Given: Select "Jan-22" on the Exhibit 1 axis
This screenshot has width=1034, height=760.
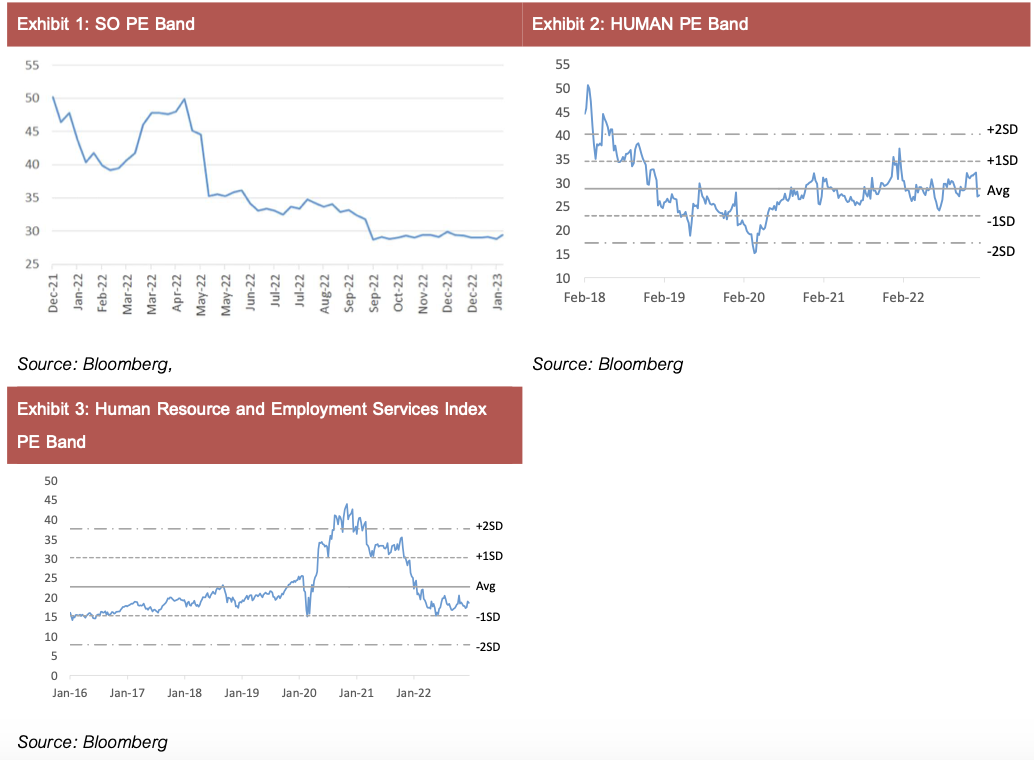Looking at the screenshot, I should click(78, 292).
